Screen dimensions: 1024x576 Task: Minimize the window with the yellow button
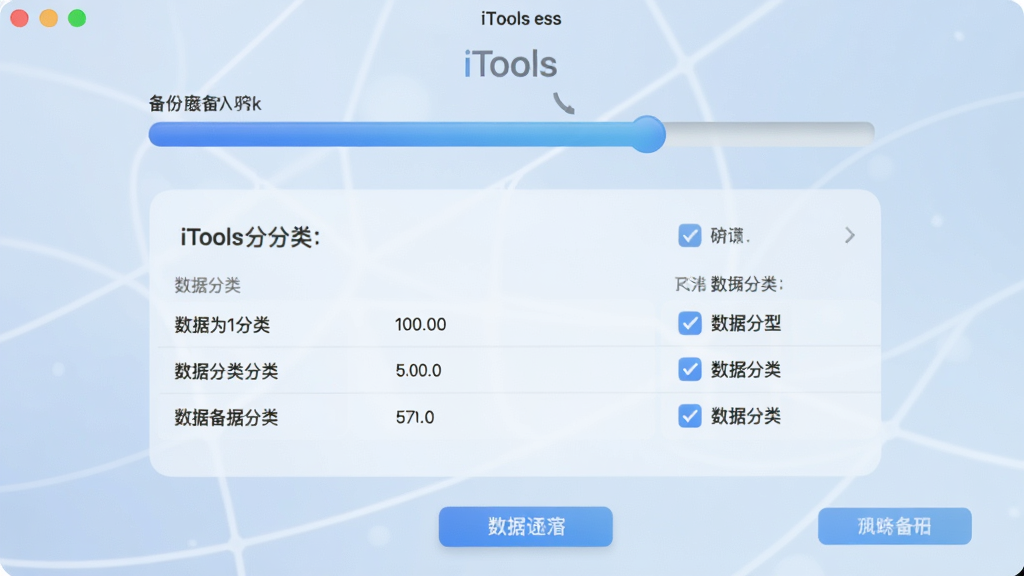(48, 18)
